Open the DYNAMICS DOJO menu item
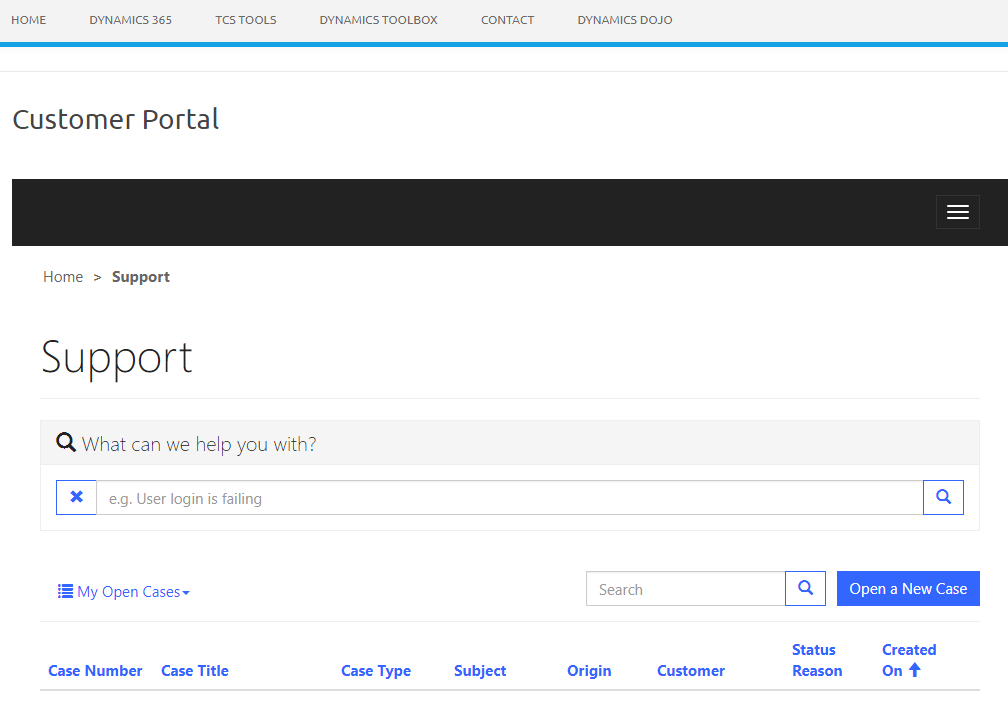Viewport: 1008px width, 715px height. tap(625, 20)
